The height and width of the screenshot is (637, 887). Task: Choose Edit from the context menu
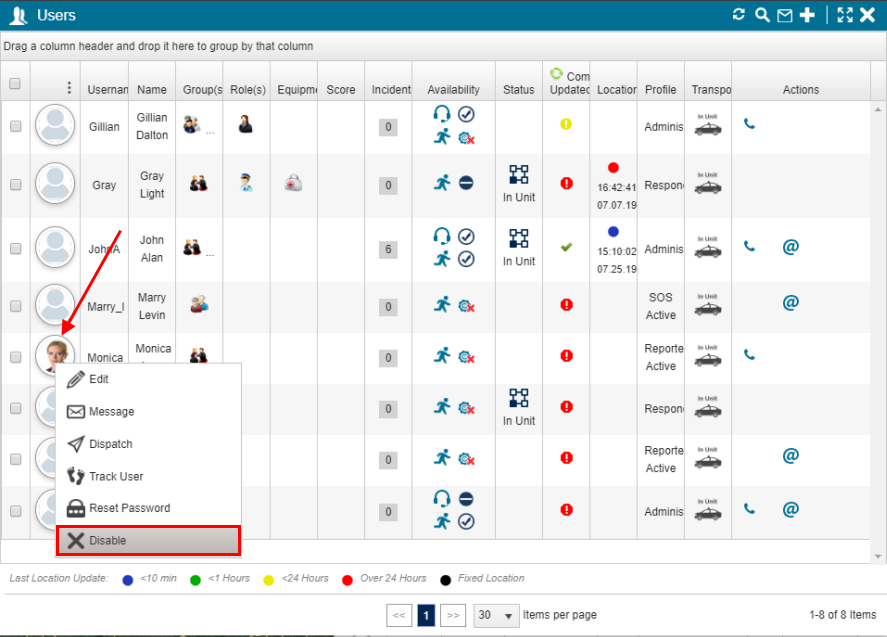pyautogui.click(x=99, y=380)
